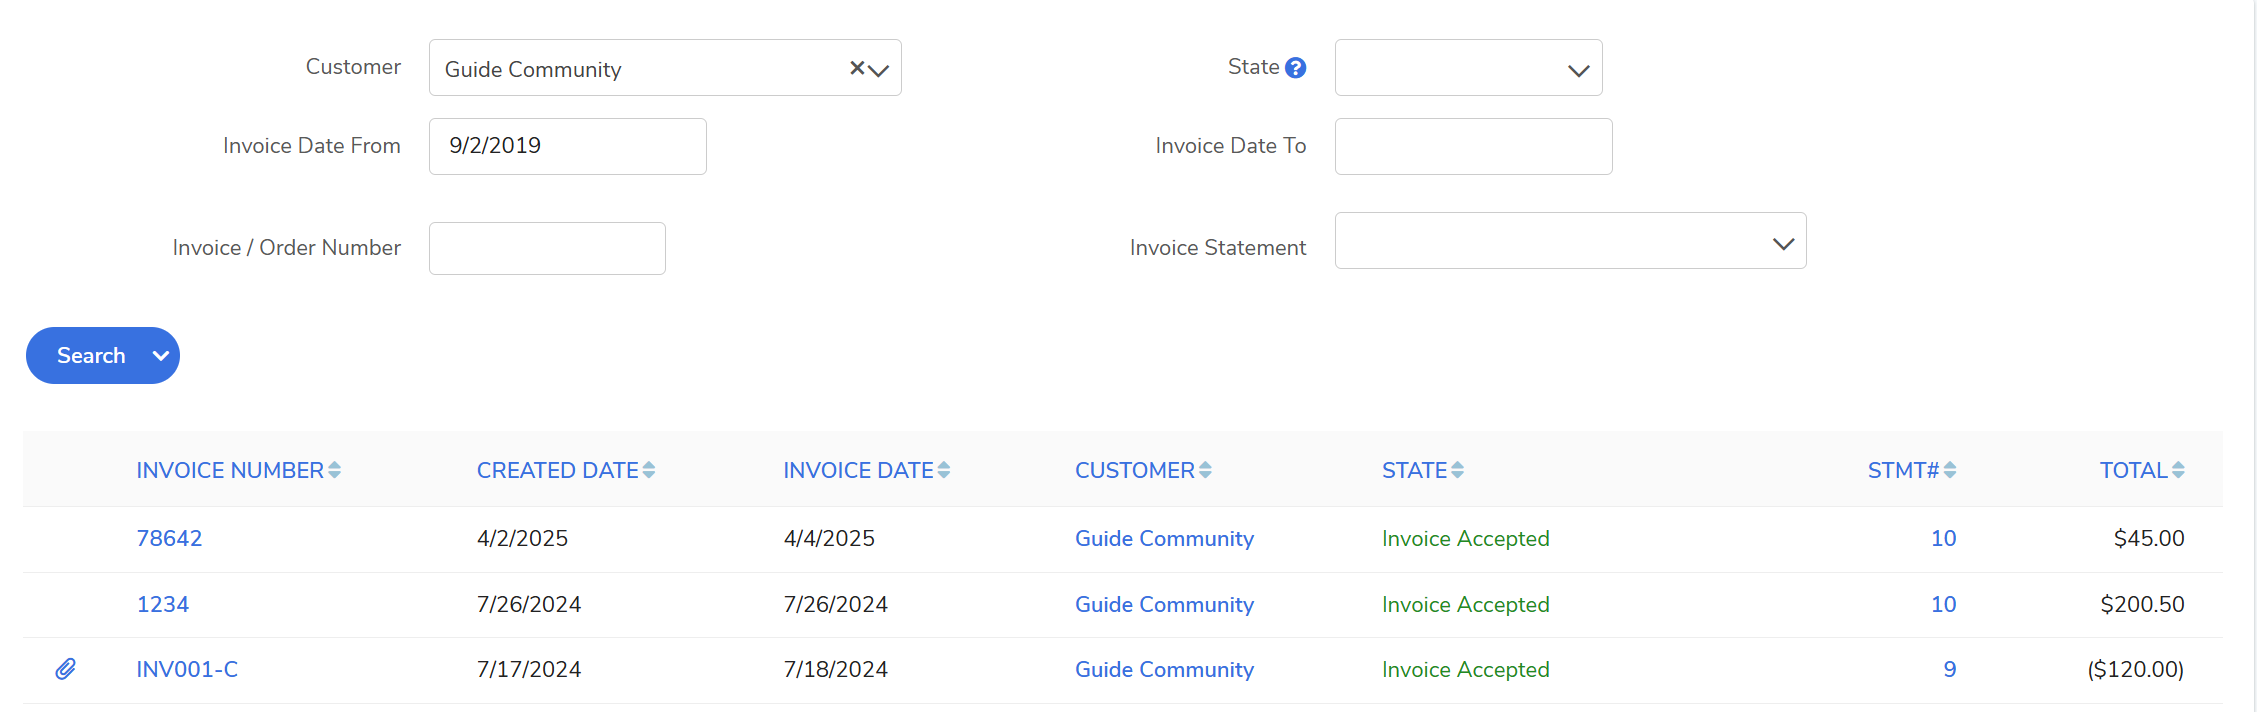This screenshot has width=2257, height=712.
Task: Open invoice 78642
Action: 169,539
